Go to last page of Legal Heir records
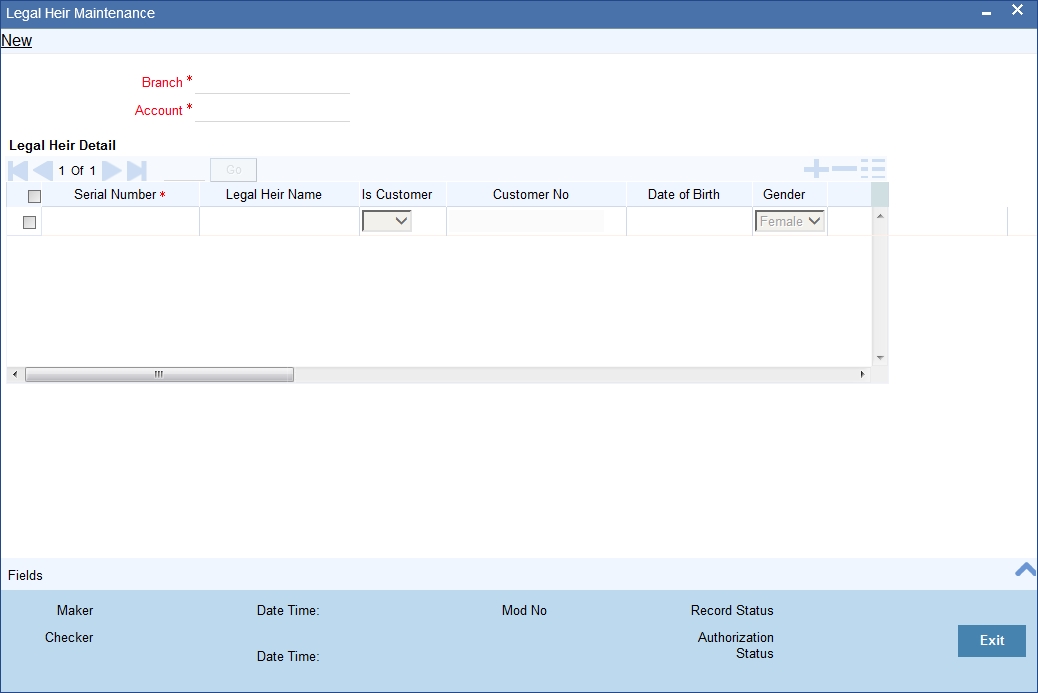Screen dimensions: 1038x693 (136, 171)
